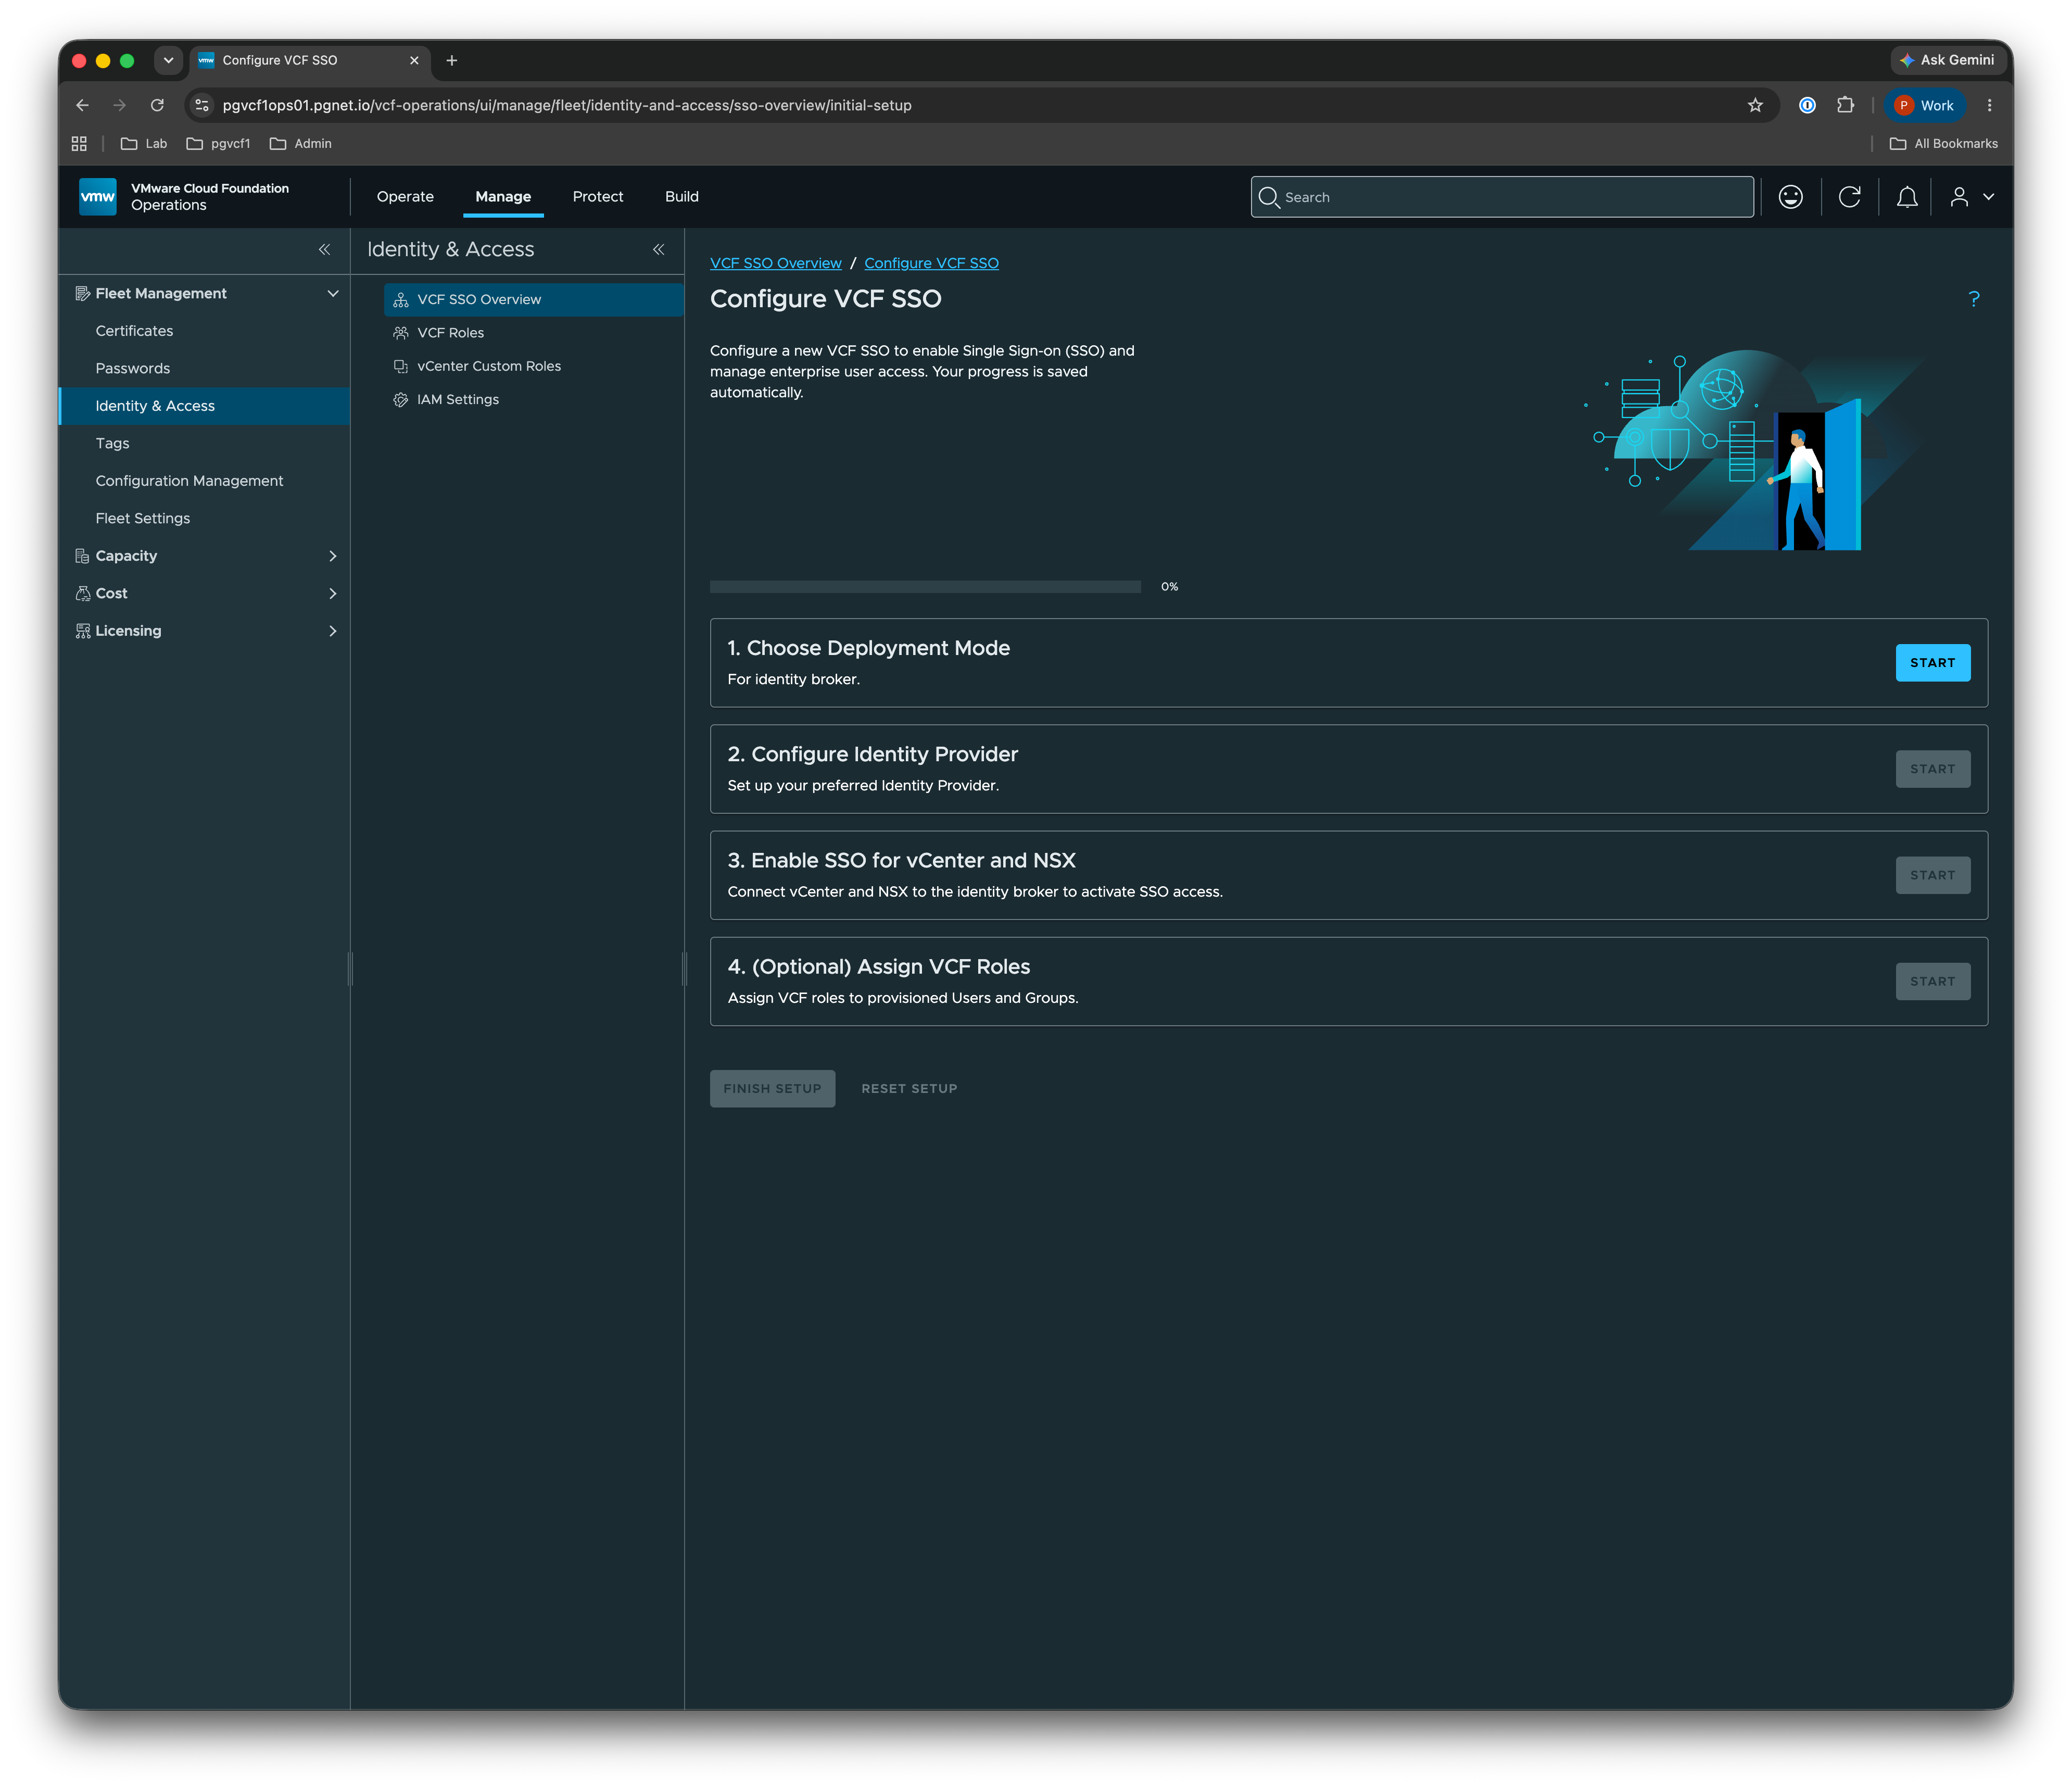2072x1787 pixels.
Task: Focus the Search input field
Action: pyautogui.click(x=1502, y=197)
